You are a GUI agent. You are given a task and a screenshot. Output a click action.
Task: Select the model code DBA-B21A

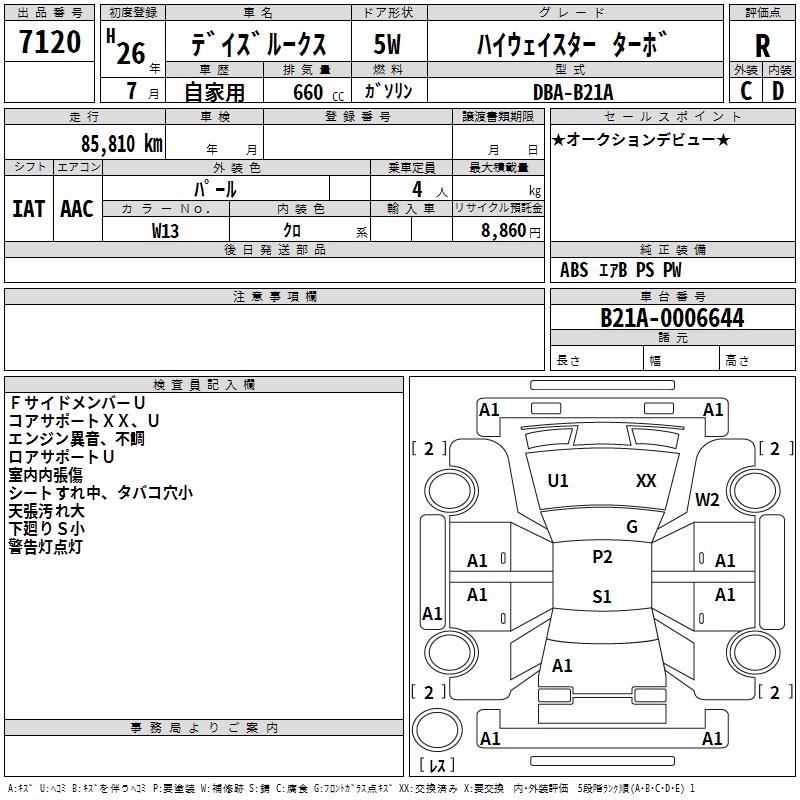[x=573, y=92]
